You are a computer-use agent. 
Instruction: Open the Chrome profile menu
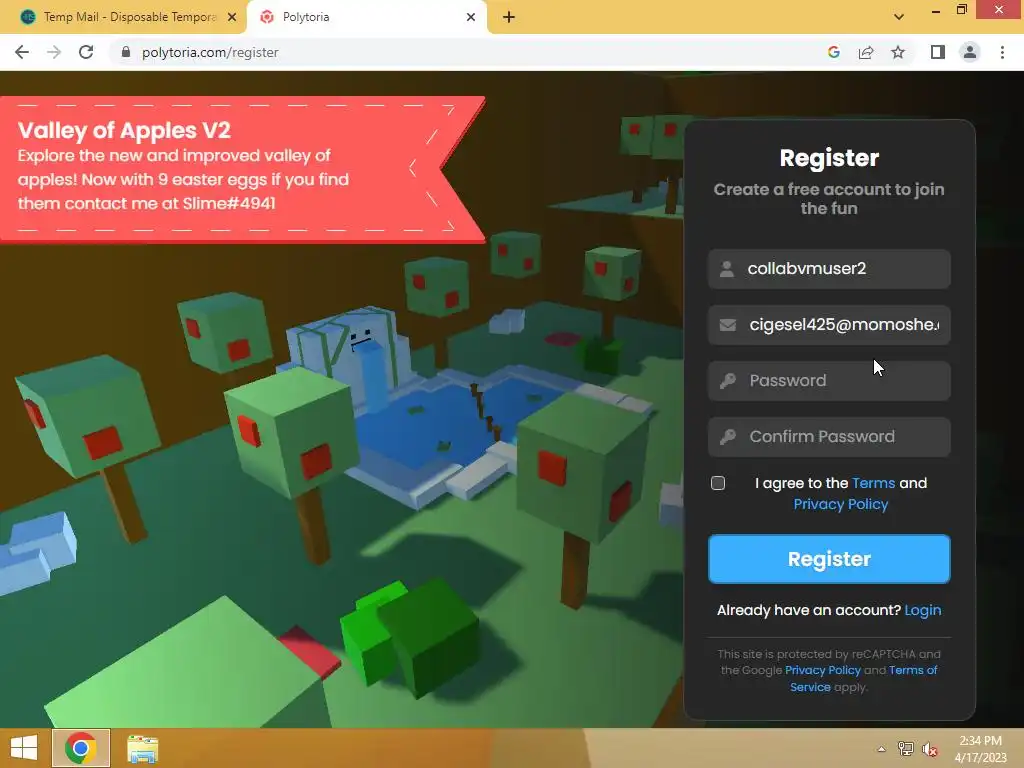point(970,52)
